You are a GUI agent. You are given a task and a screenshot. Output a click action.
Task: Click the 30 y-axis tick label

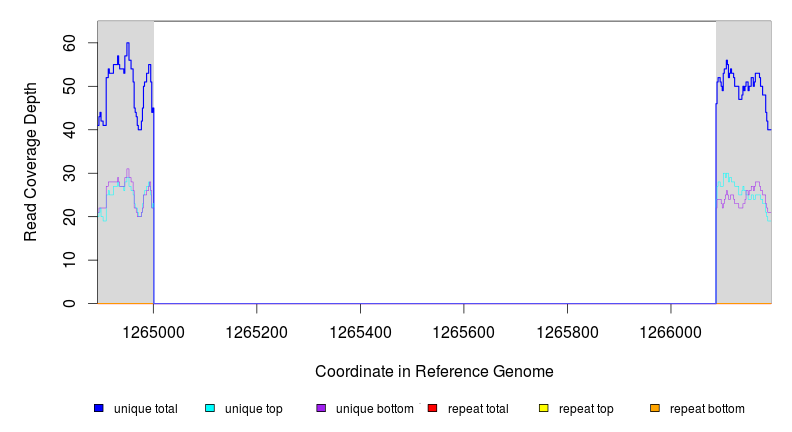pos(69,173)
